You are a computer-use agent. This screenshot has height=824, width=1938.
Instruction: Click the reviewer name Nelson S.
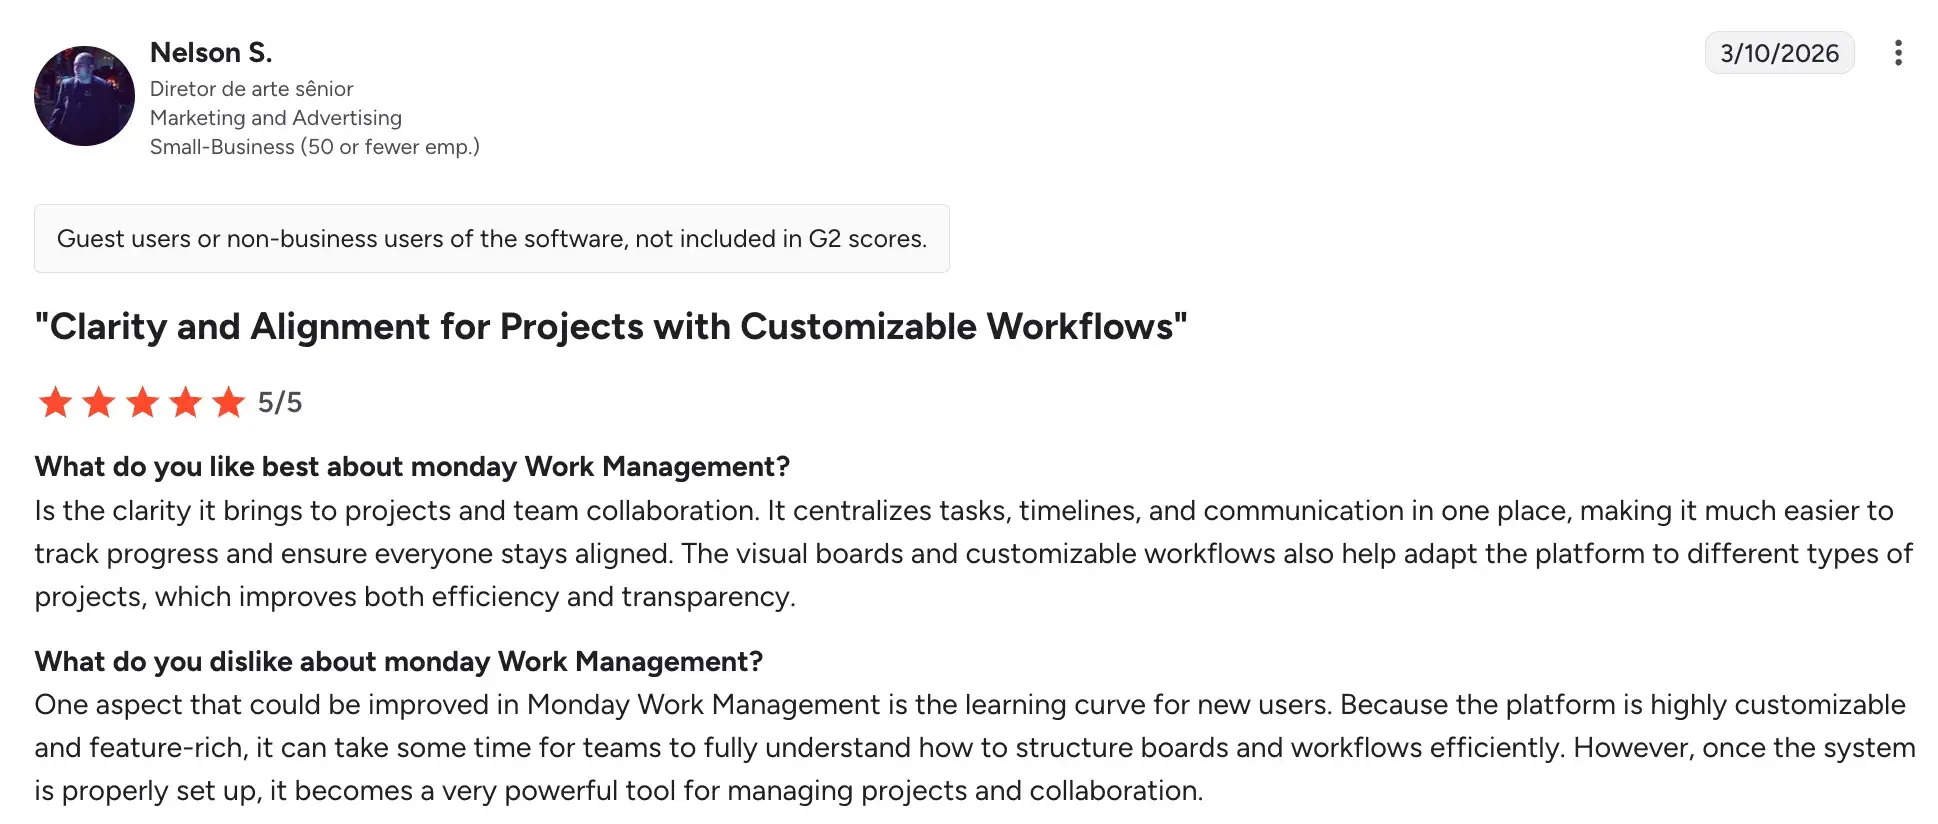pos(211,52)
